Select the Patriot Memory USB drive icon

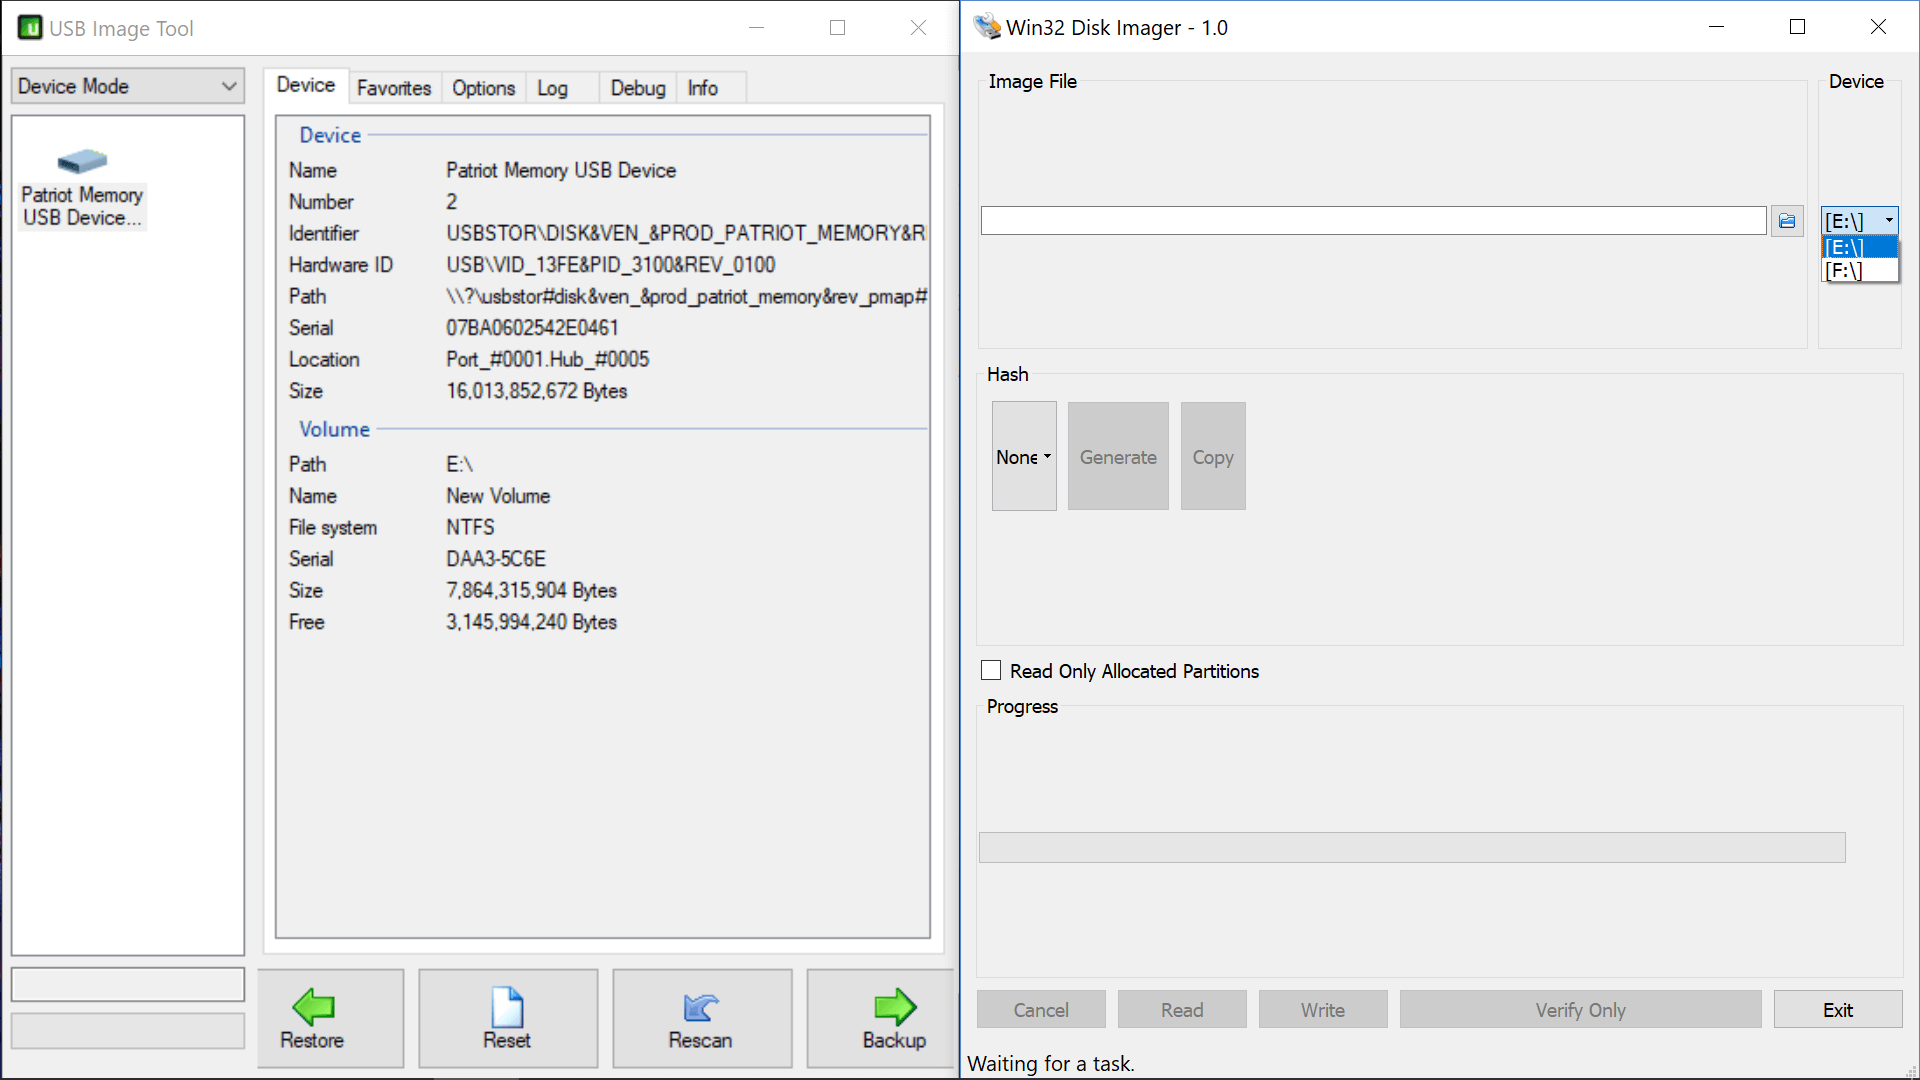82,161
